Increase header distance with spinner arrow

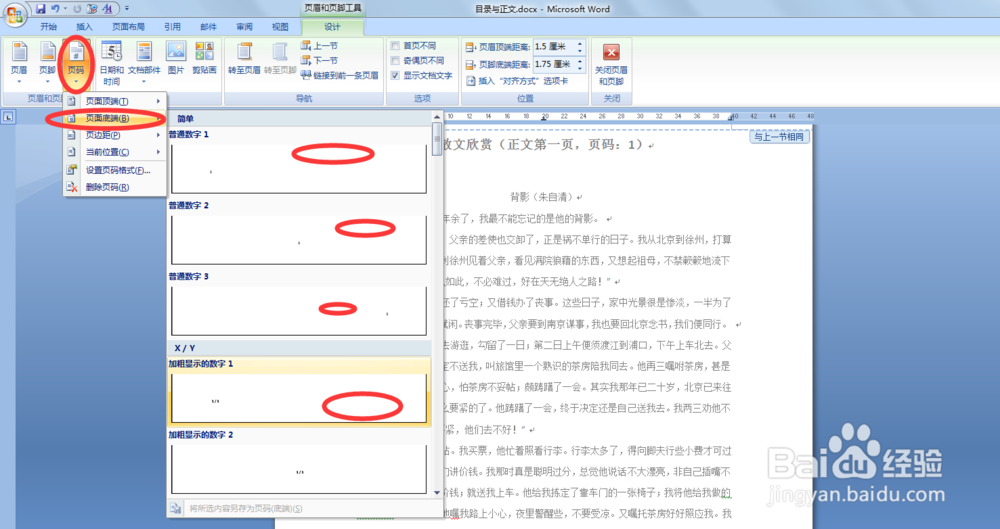point(580,44)
